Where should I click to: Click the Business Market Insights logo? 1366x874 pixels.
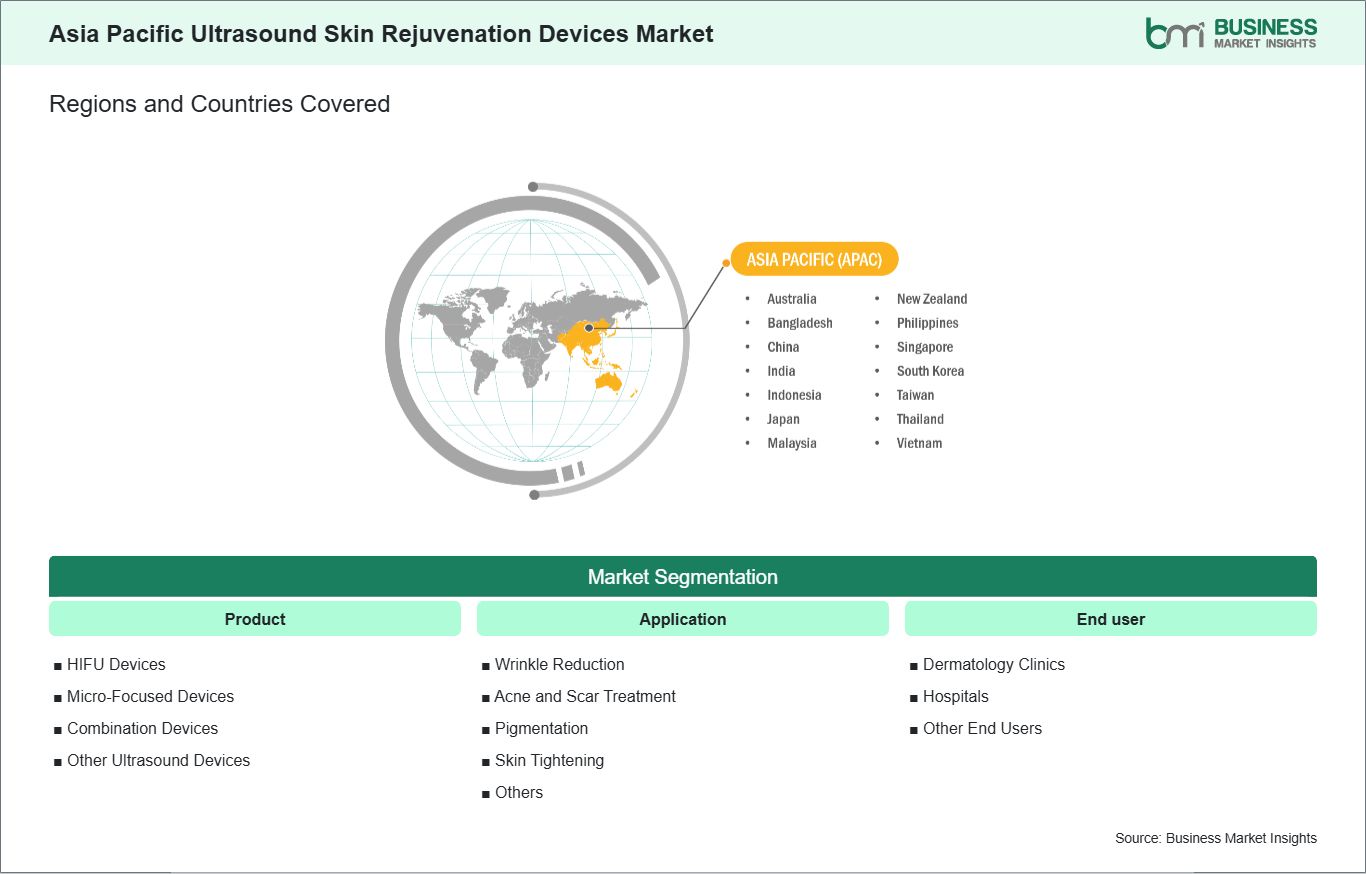coord(1231,33)
